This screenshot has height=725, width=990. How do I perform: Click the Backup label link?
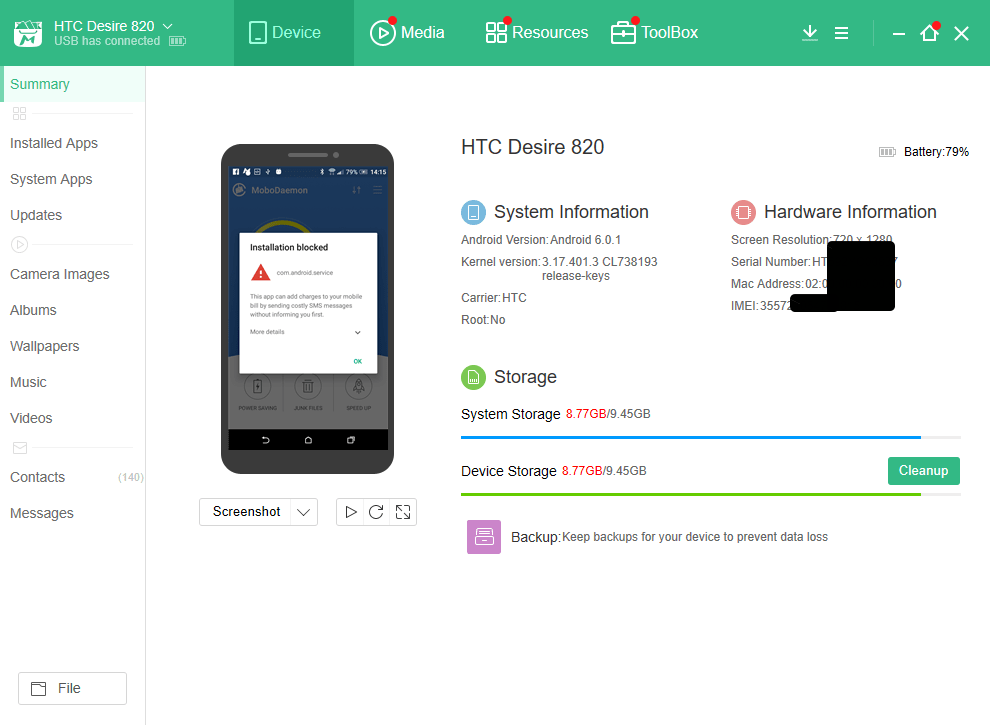click(535, 537)
